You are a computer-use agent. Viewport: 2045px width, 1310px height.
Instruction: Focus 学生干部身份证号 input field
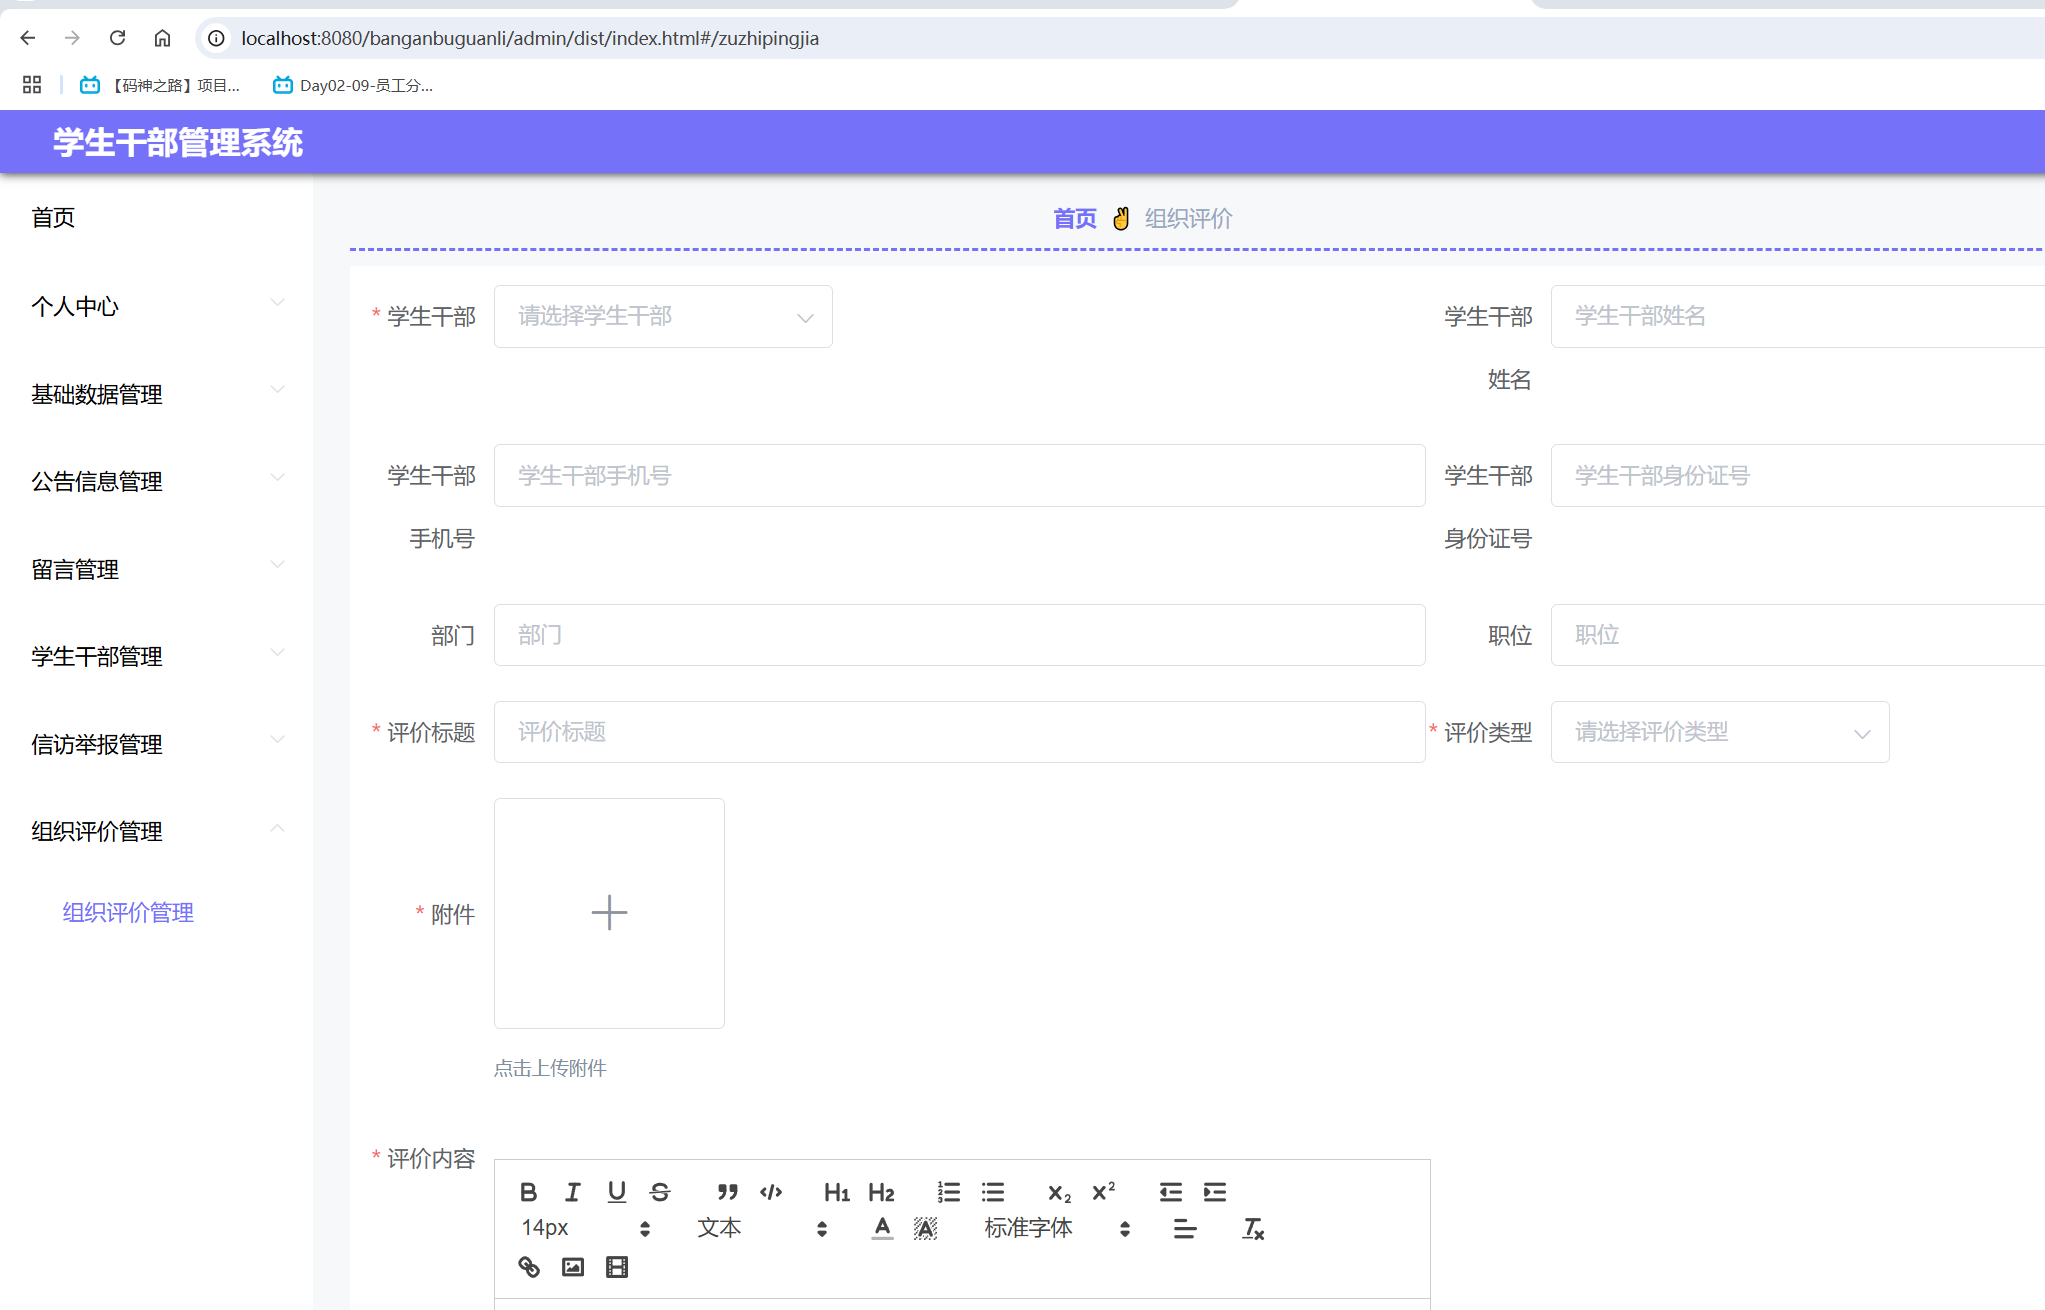[x=1798, y=476]
